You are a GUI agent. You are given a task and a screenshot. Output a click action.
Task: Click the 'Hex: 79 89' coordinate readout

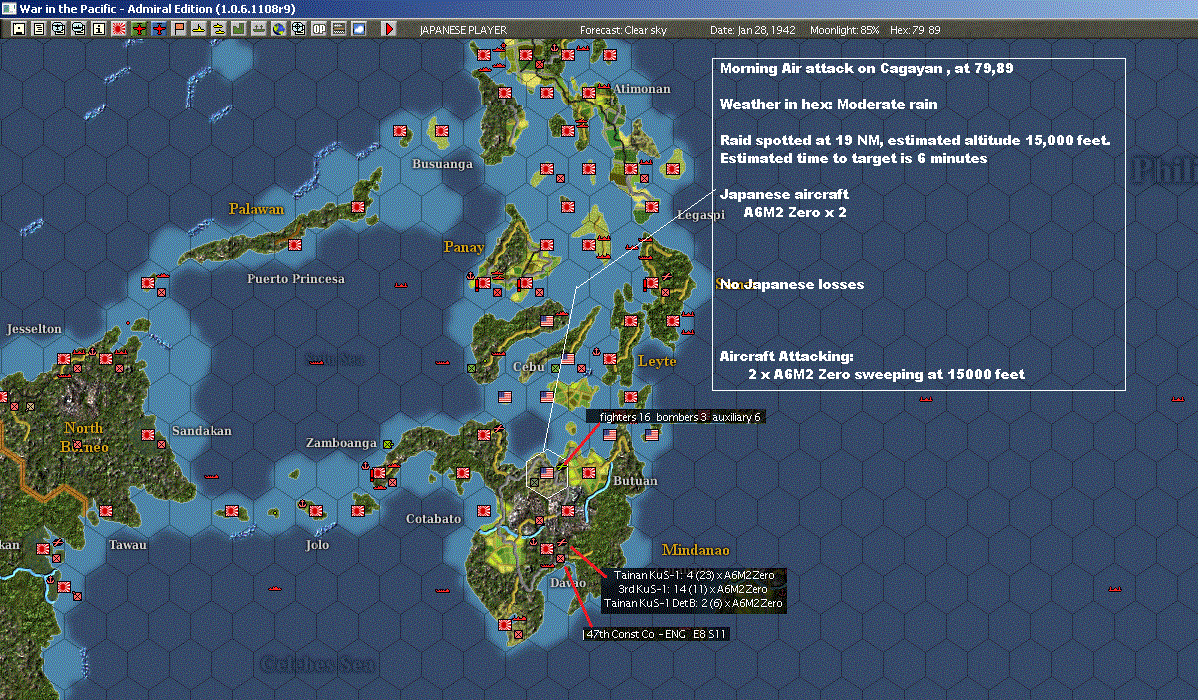(915, 30)
